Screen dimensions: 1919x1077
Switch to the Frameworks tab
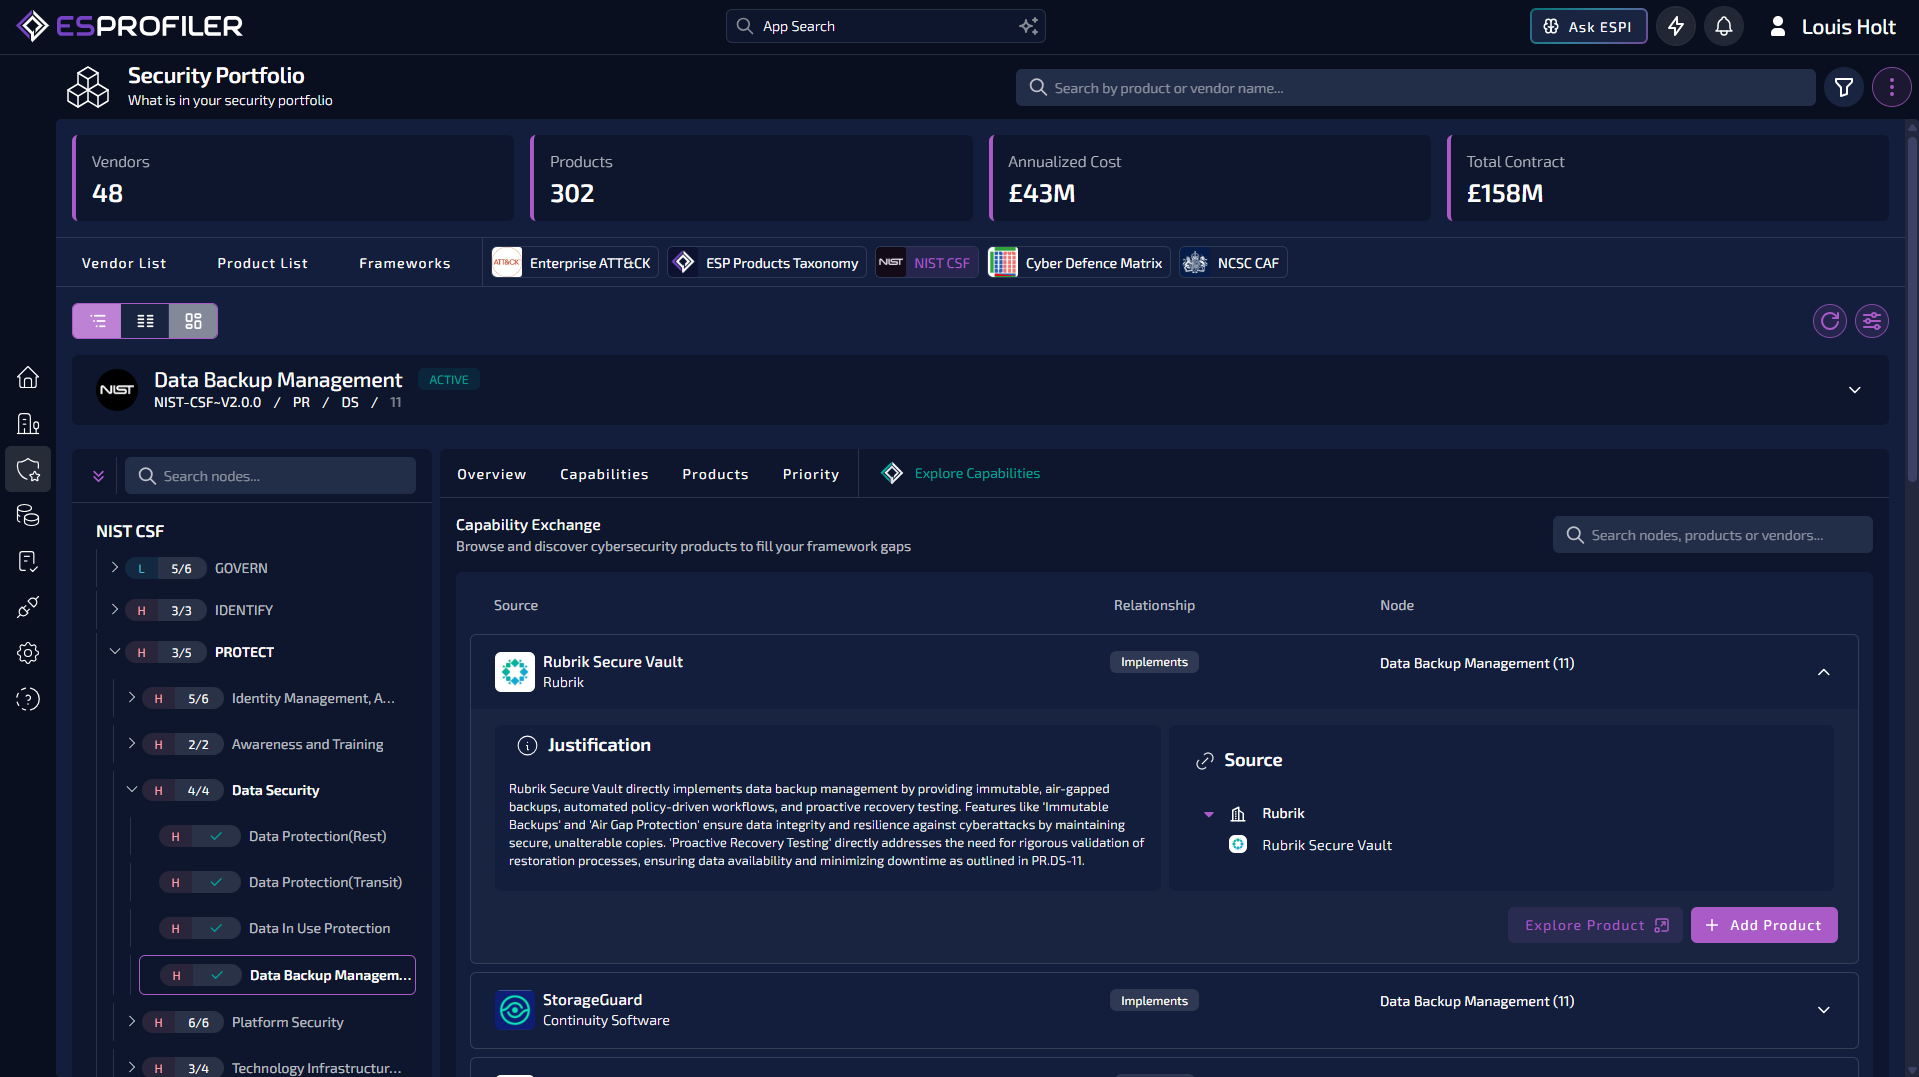coord(404,263)
